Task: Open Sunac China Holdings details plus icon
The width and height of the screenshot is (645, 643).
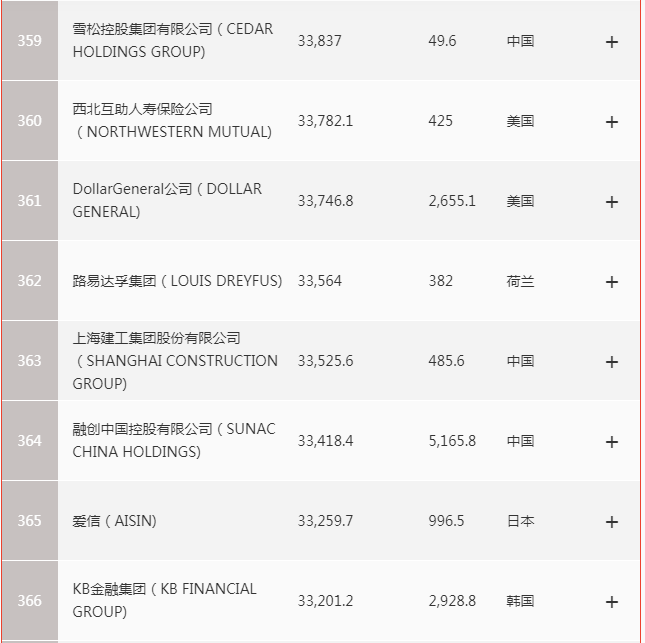Action: pos(612,441)
